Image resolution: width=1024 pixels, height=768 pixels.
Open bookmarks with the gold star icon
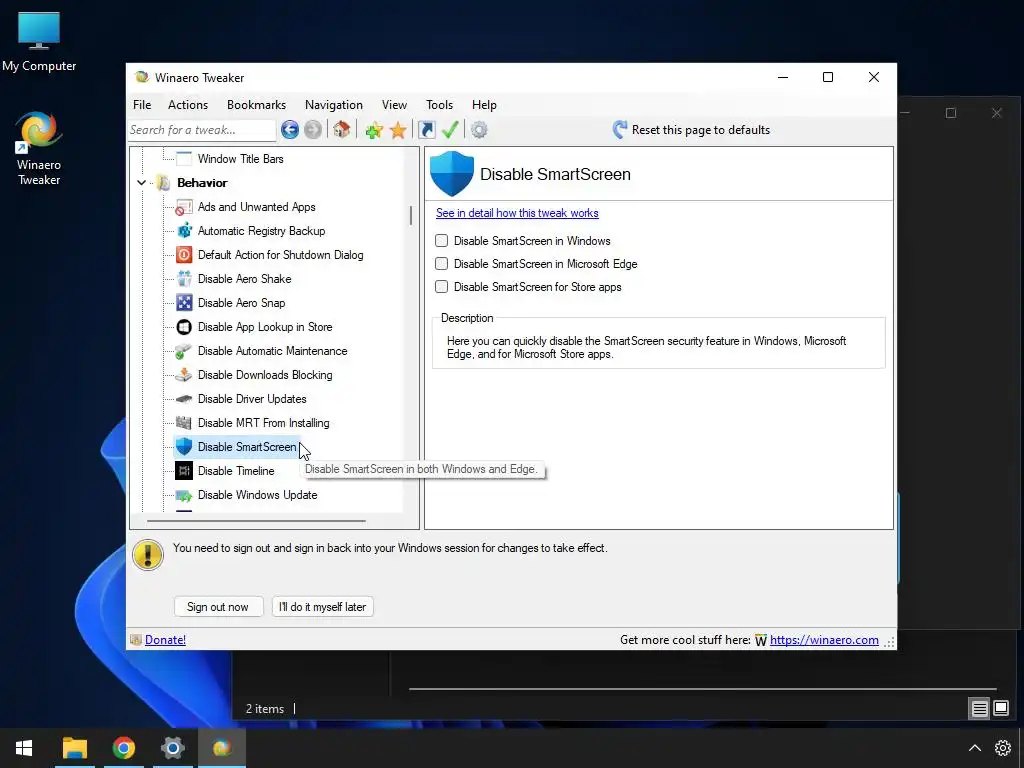coord(398,130)
